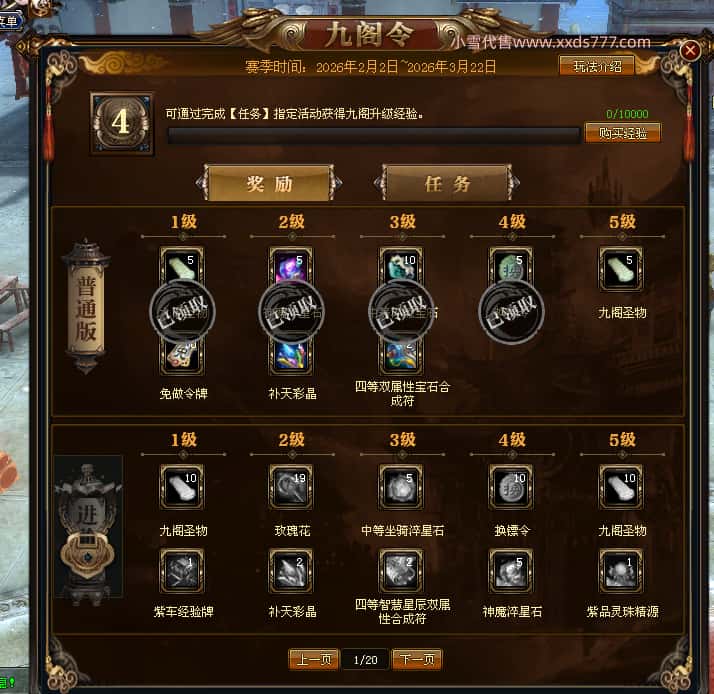Click the 购买经验 button
The width and height of the screenshot is (714, 694).
coord(622,133)
